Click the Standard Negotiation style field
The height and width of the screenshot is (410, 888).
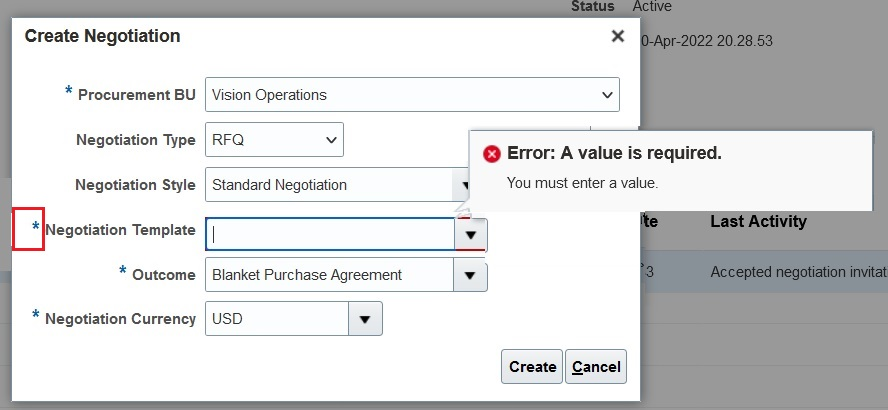click(328, 185)
